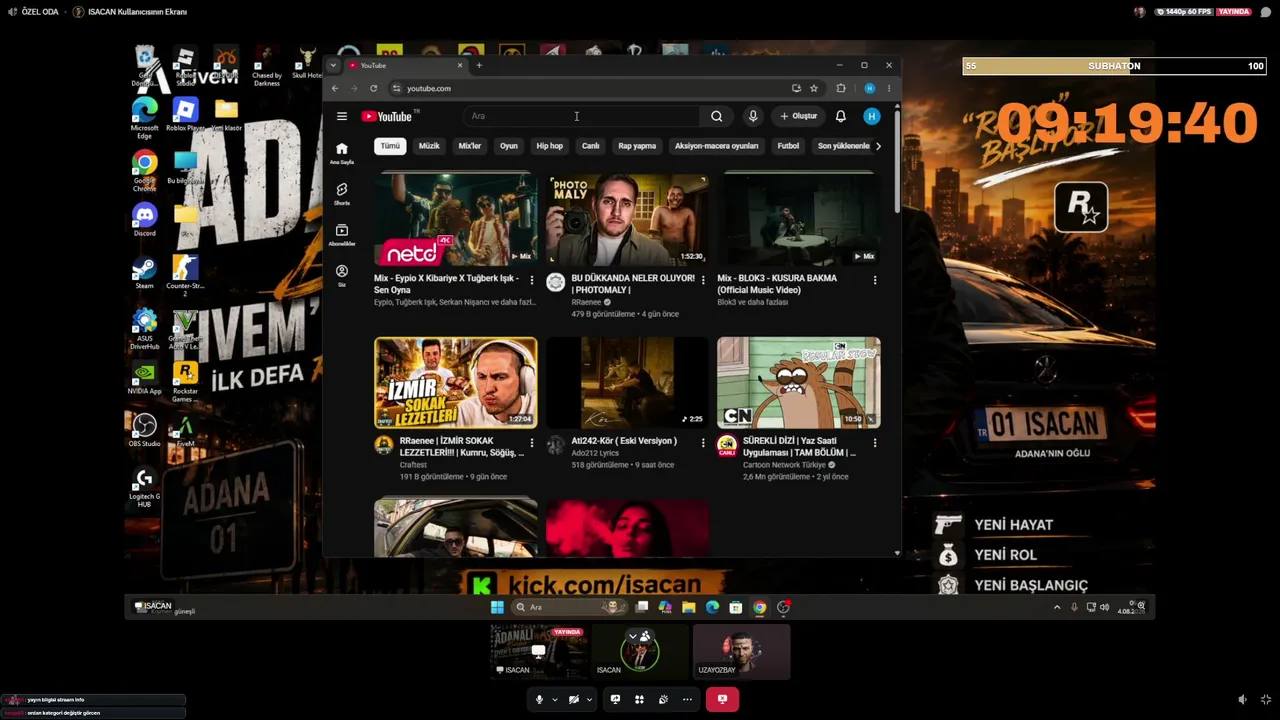Image resolution: width=1280 pixels, height=720 pixels.
Task: Open the Discord desktop shortcut
Action: (145, 218)
